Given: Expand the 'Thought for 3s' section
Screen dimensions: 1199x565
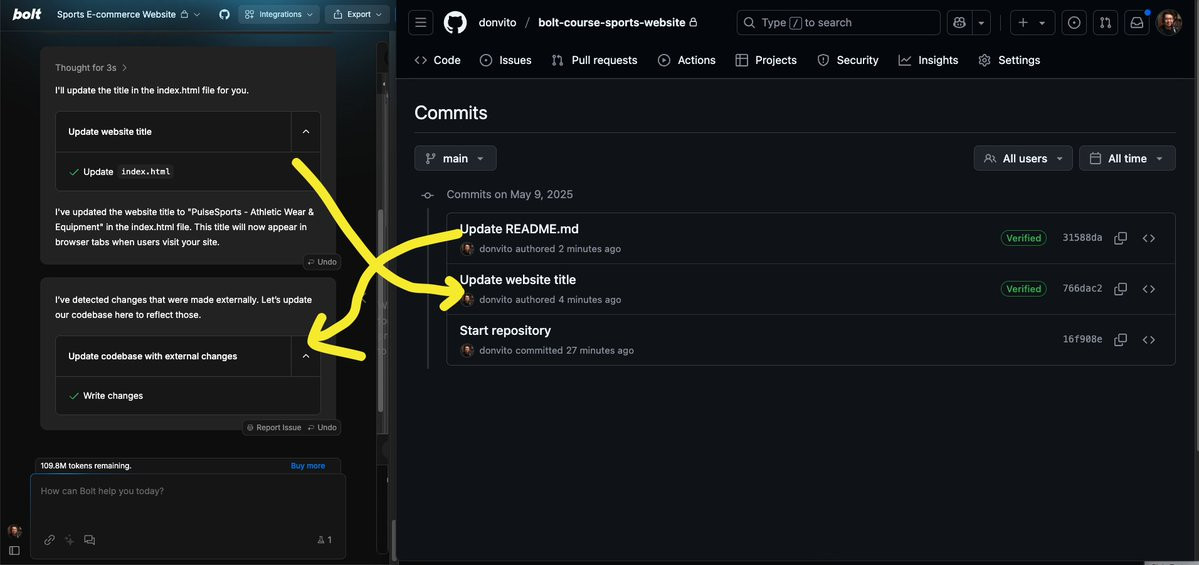Looking at the screenshot, I should (x=91, y=67).
